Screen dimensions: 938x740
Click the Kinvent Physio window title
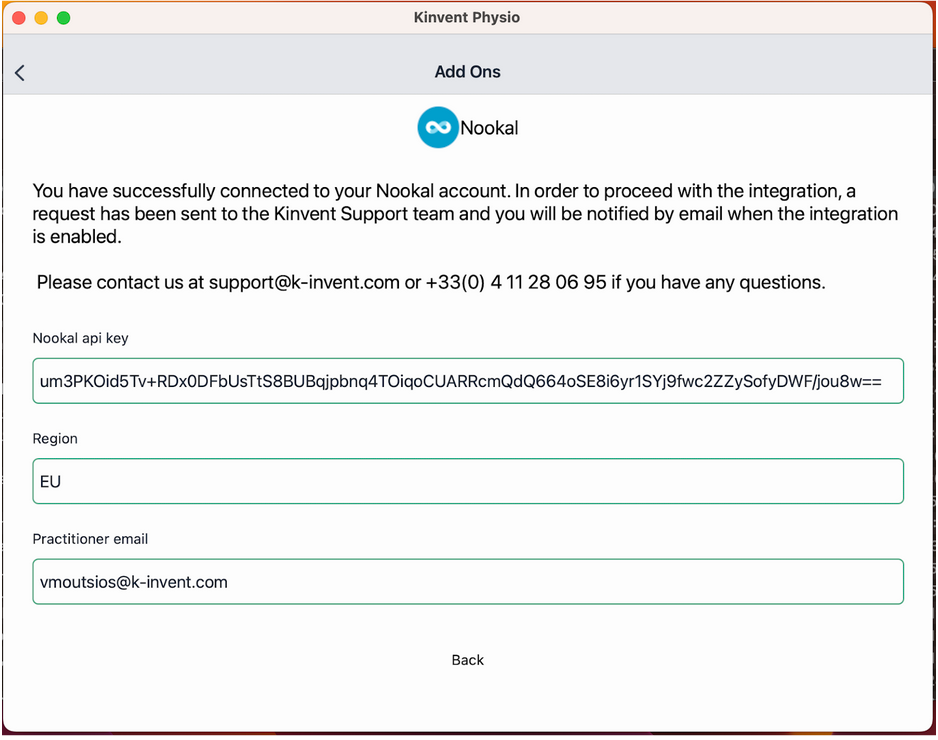click(467, 17)
